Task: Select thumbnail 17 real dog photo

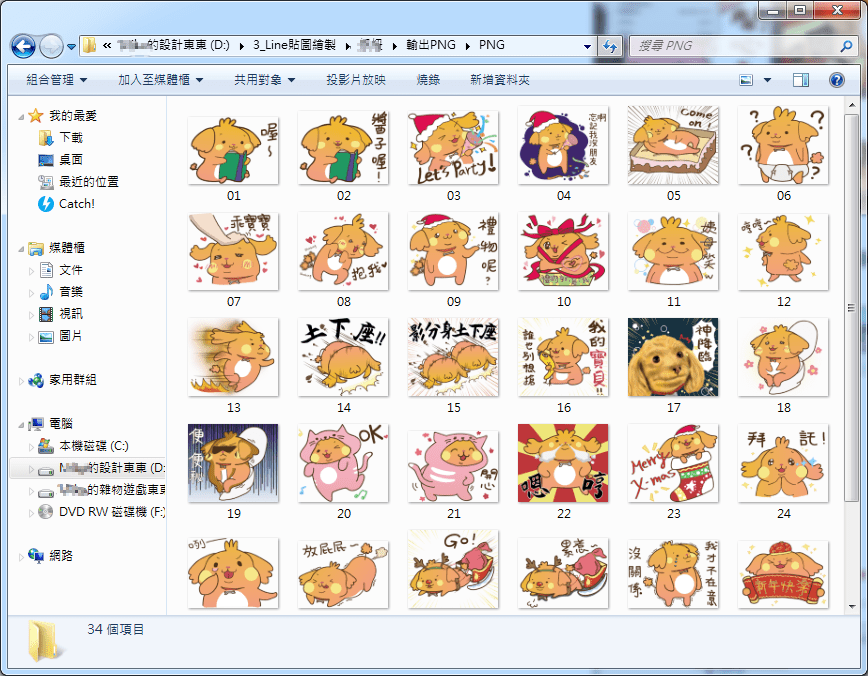Action: 673,357
